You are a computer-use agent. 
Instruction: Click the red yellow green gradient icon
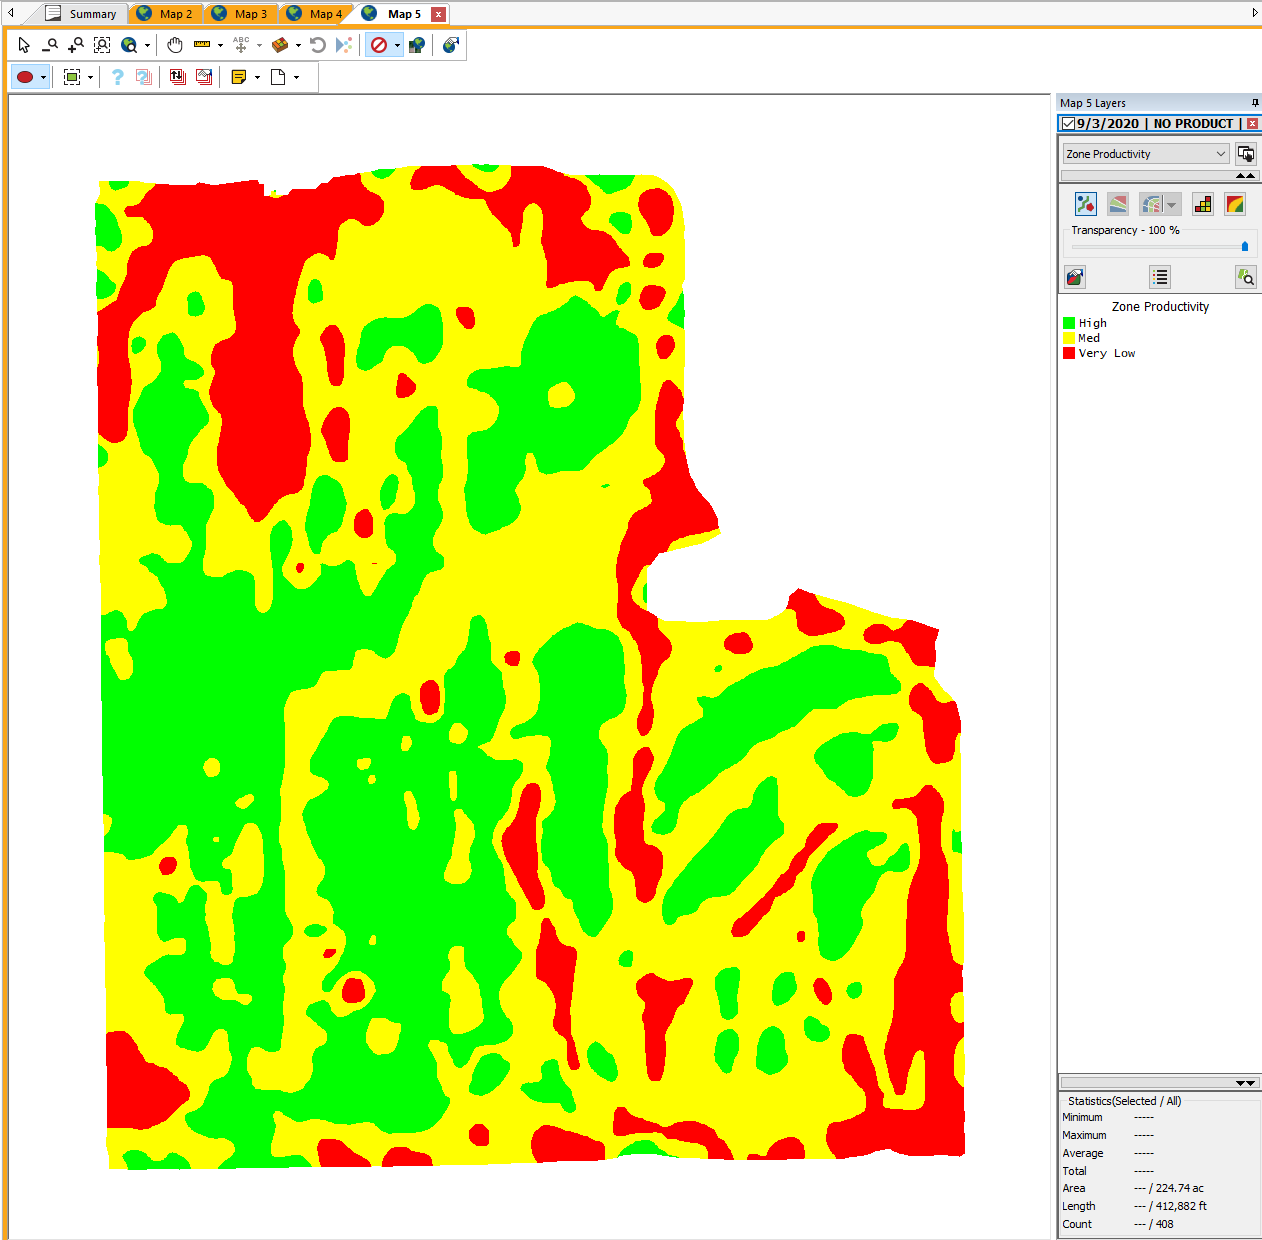[1235, 204]
